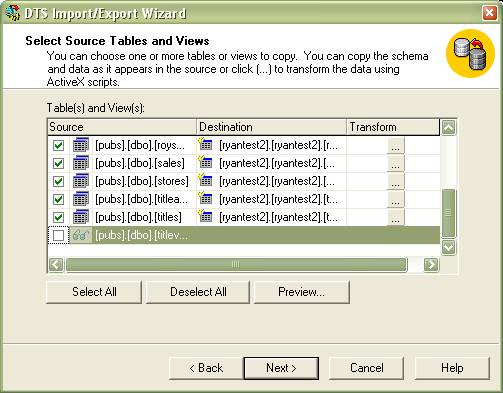The width and height of the screenshot is (503, 393).
Task: Uncheck the [pubs].[dbo].[sales] table checkbox
Action: (x=58, y=164)
